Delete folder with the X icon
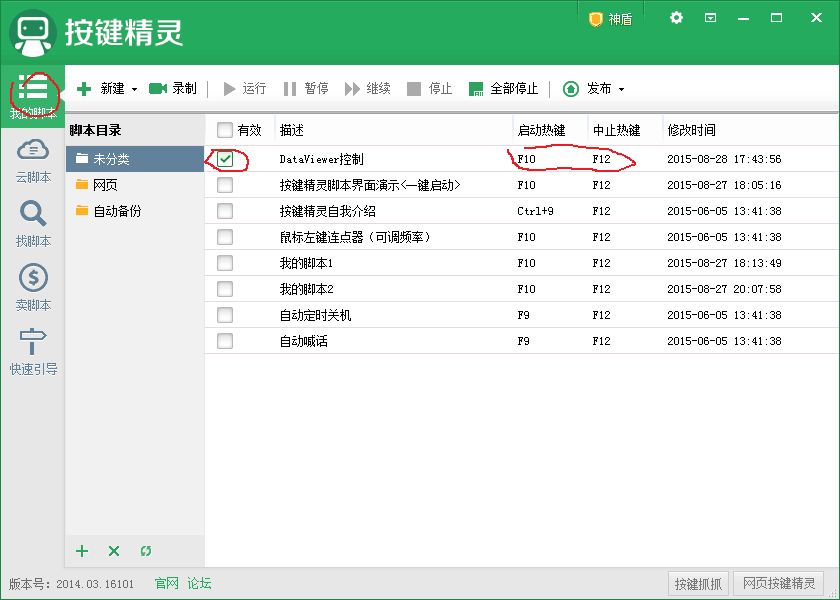 pyautogui.click(x=114, y=551)
